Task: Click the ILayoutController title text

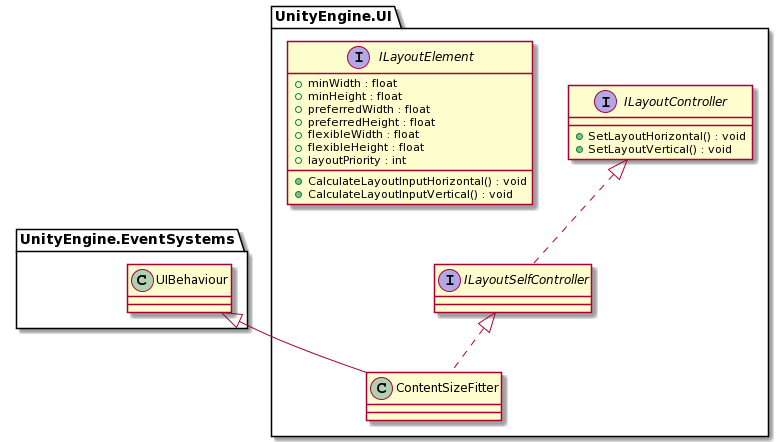Action: click(675, 102)
